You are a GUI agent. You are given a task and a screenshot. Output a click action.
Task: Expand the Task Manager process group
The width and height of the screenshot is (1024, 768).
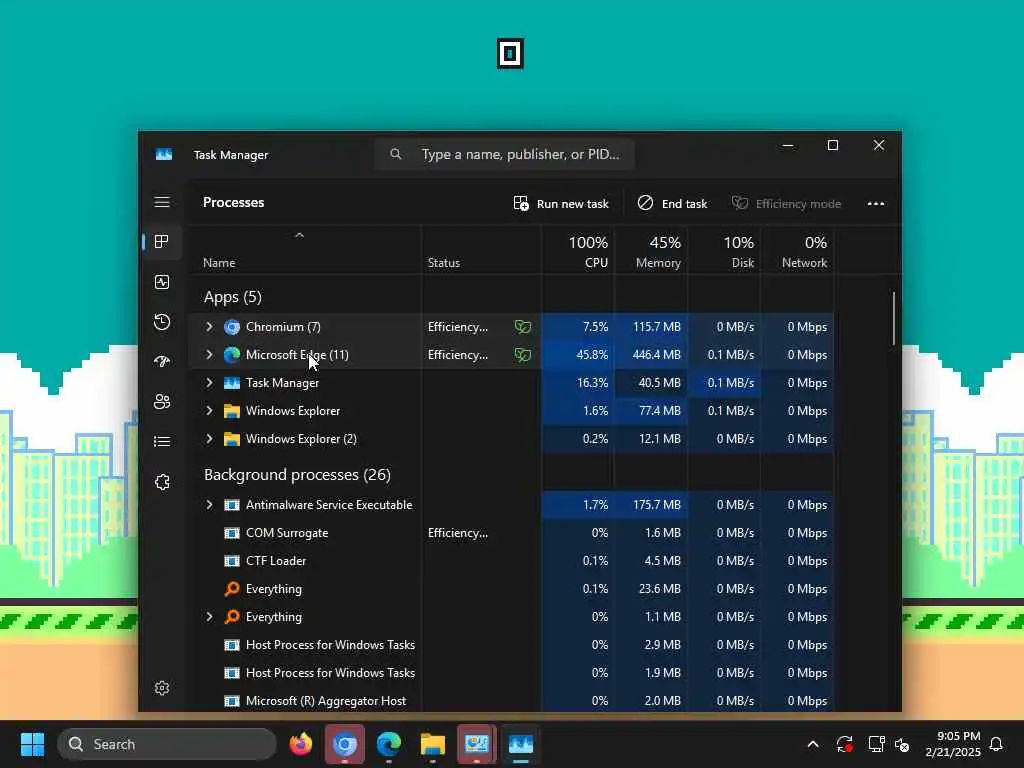pyautogui.click(x=209, y=383)
